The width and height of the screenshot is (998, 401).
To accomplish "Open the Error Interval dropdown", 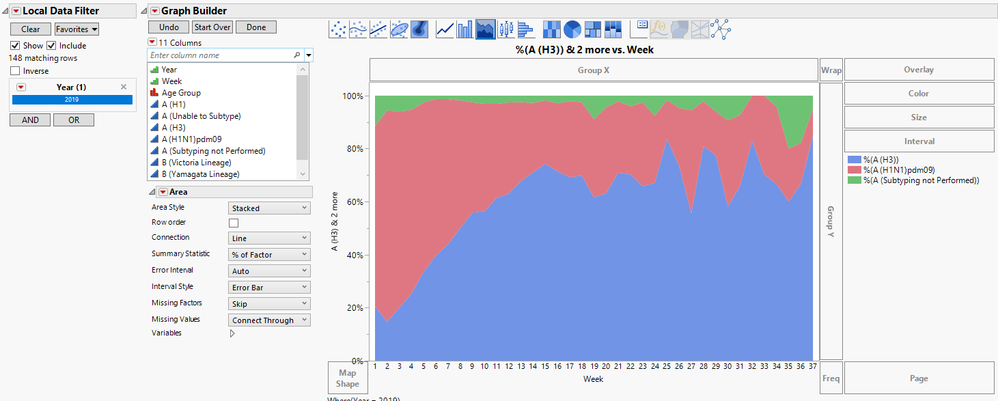I will click(269, 271).
